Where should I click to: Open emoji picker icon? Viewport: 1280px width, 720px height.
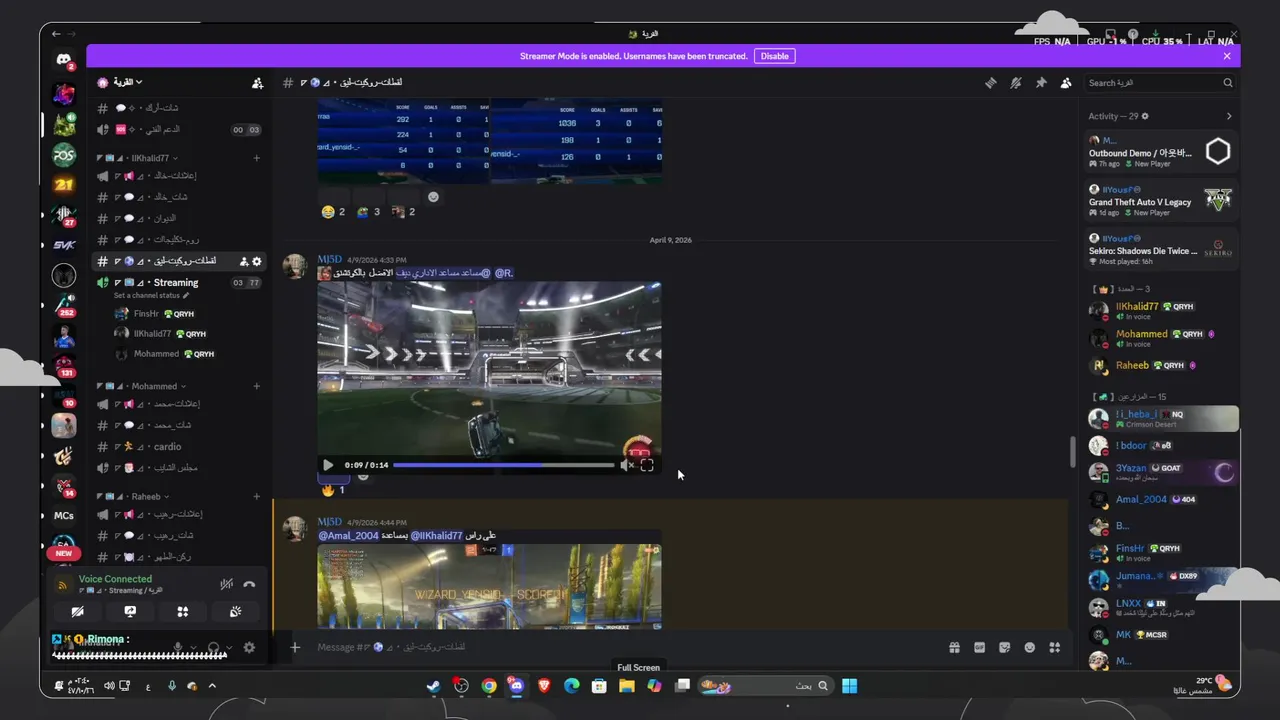[x=1029, y=647]
